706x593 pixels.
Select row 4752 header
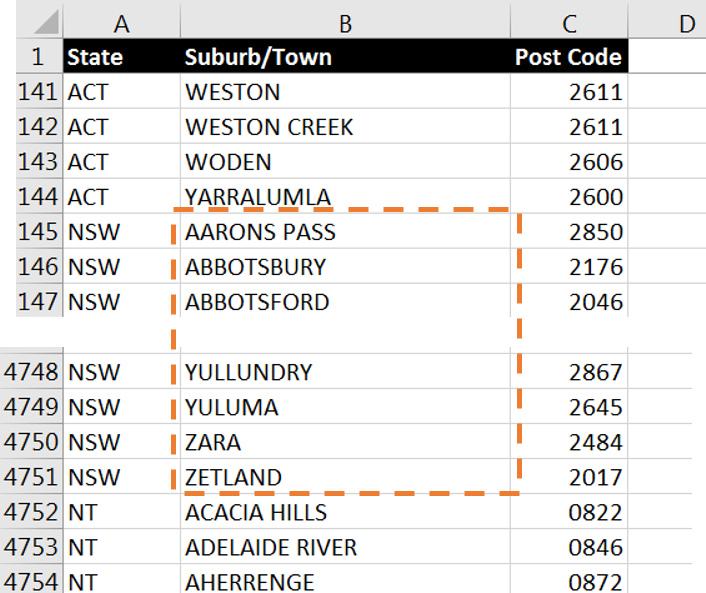[x=31, y=512]
